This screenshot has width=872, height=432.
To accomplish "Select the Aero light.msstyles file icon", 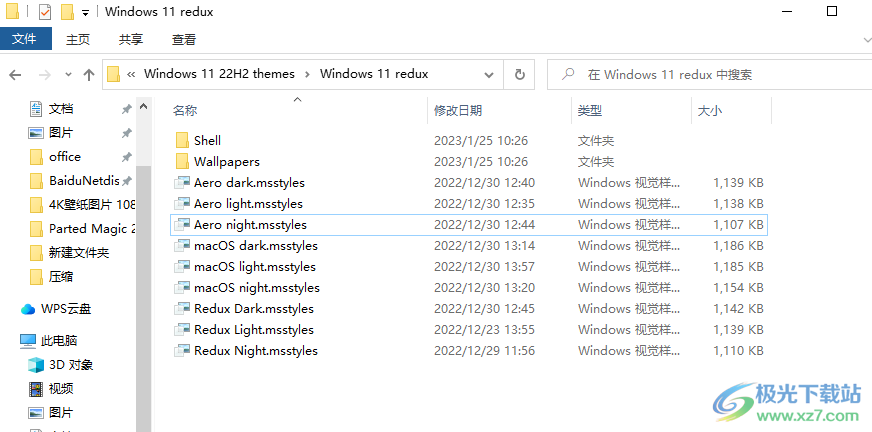I will [x=182, y=203].
